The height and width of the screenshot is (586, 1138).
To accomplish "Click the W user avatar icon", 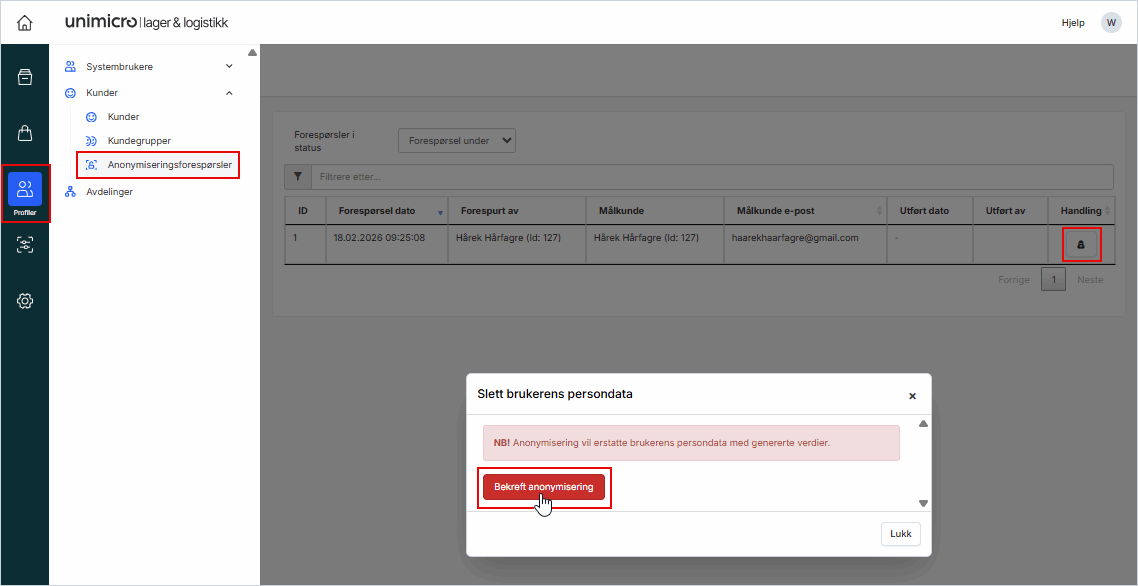I will 1110,21.
